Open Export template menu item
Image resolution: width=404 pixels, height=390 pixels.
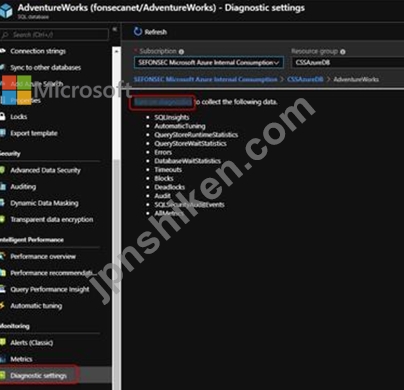coord(34,133)
